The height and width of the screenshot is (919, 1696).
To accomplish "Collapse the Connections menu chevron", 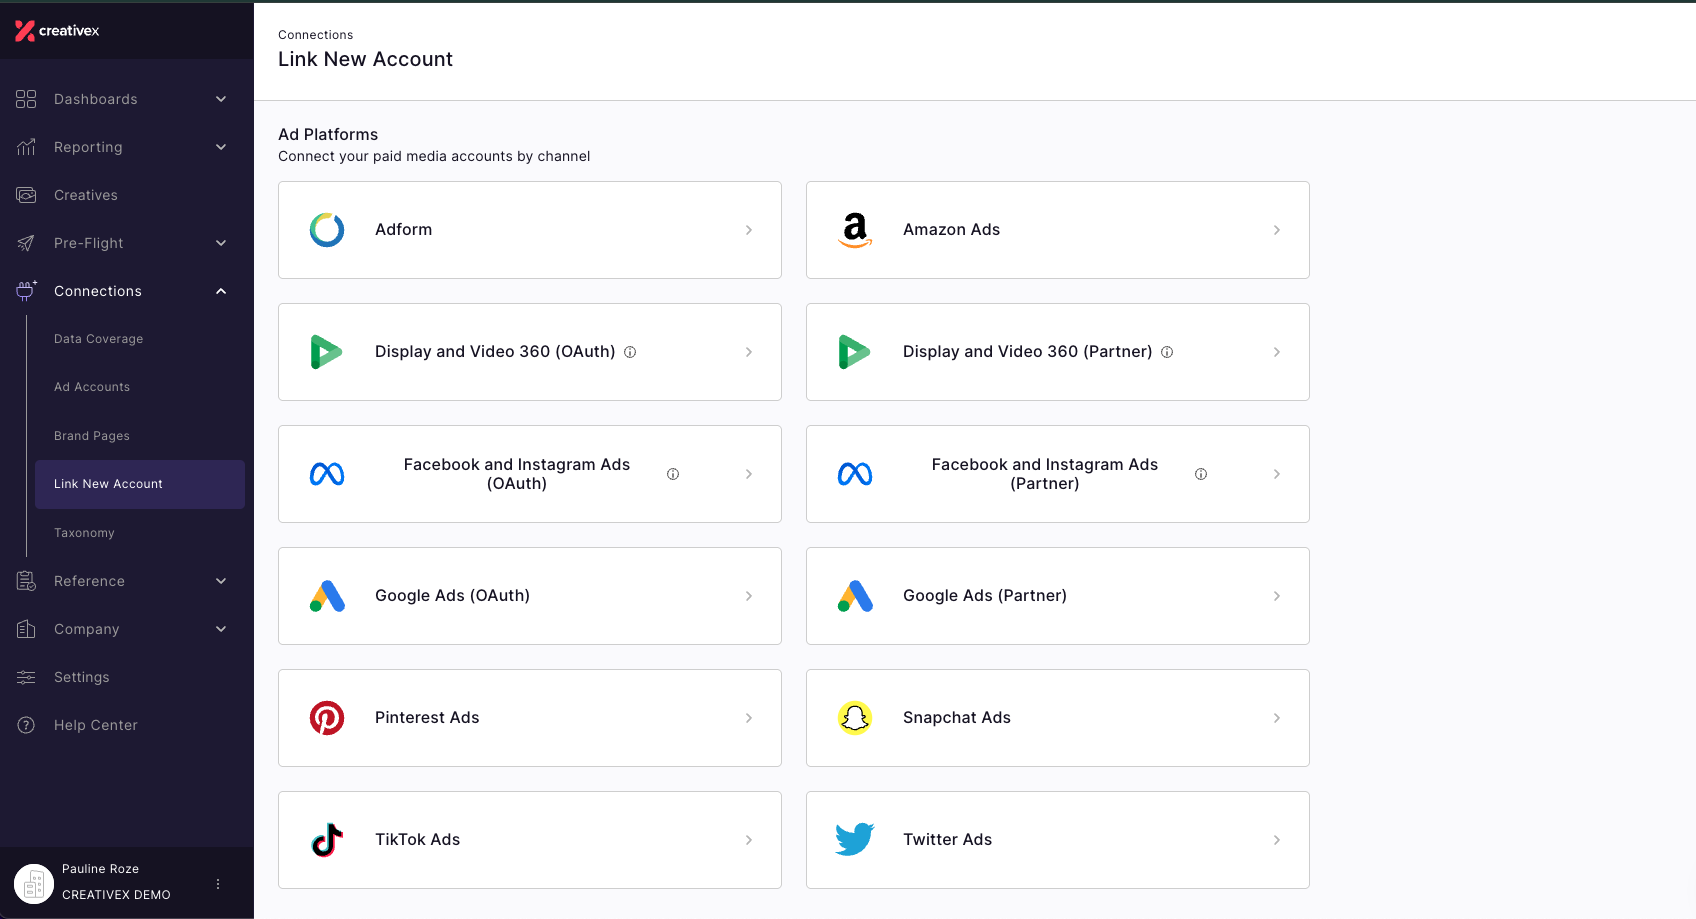I will pos(221,291).
